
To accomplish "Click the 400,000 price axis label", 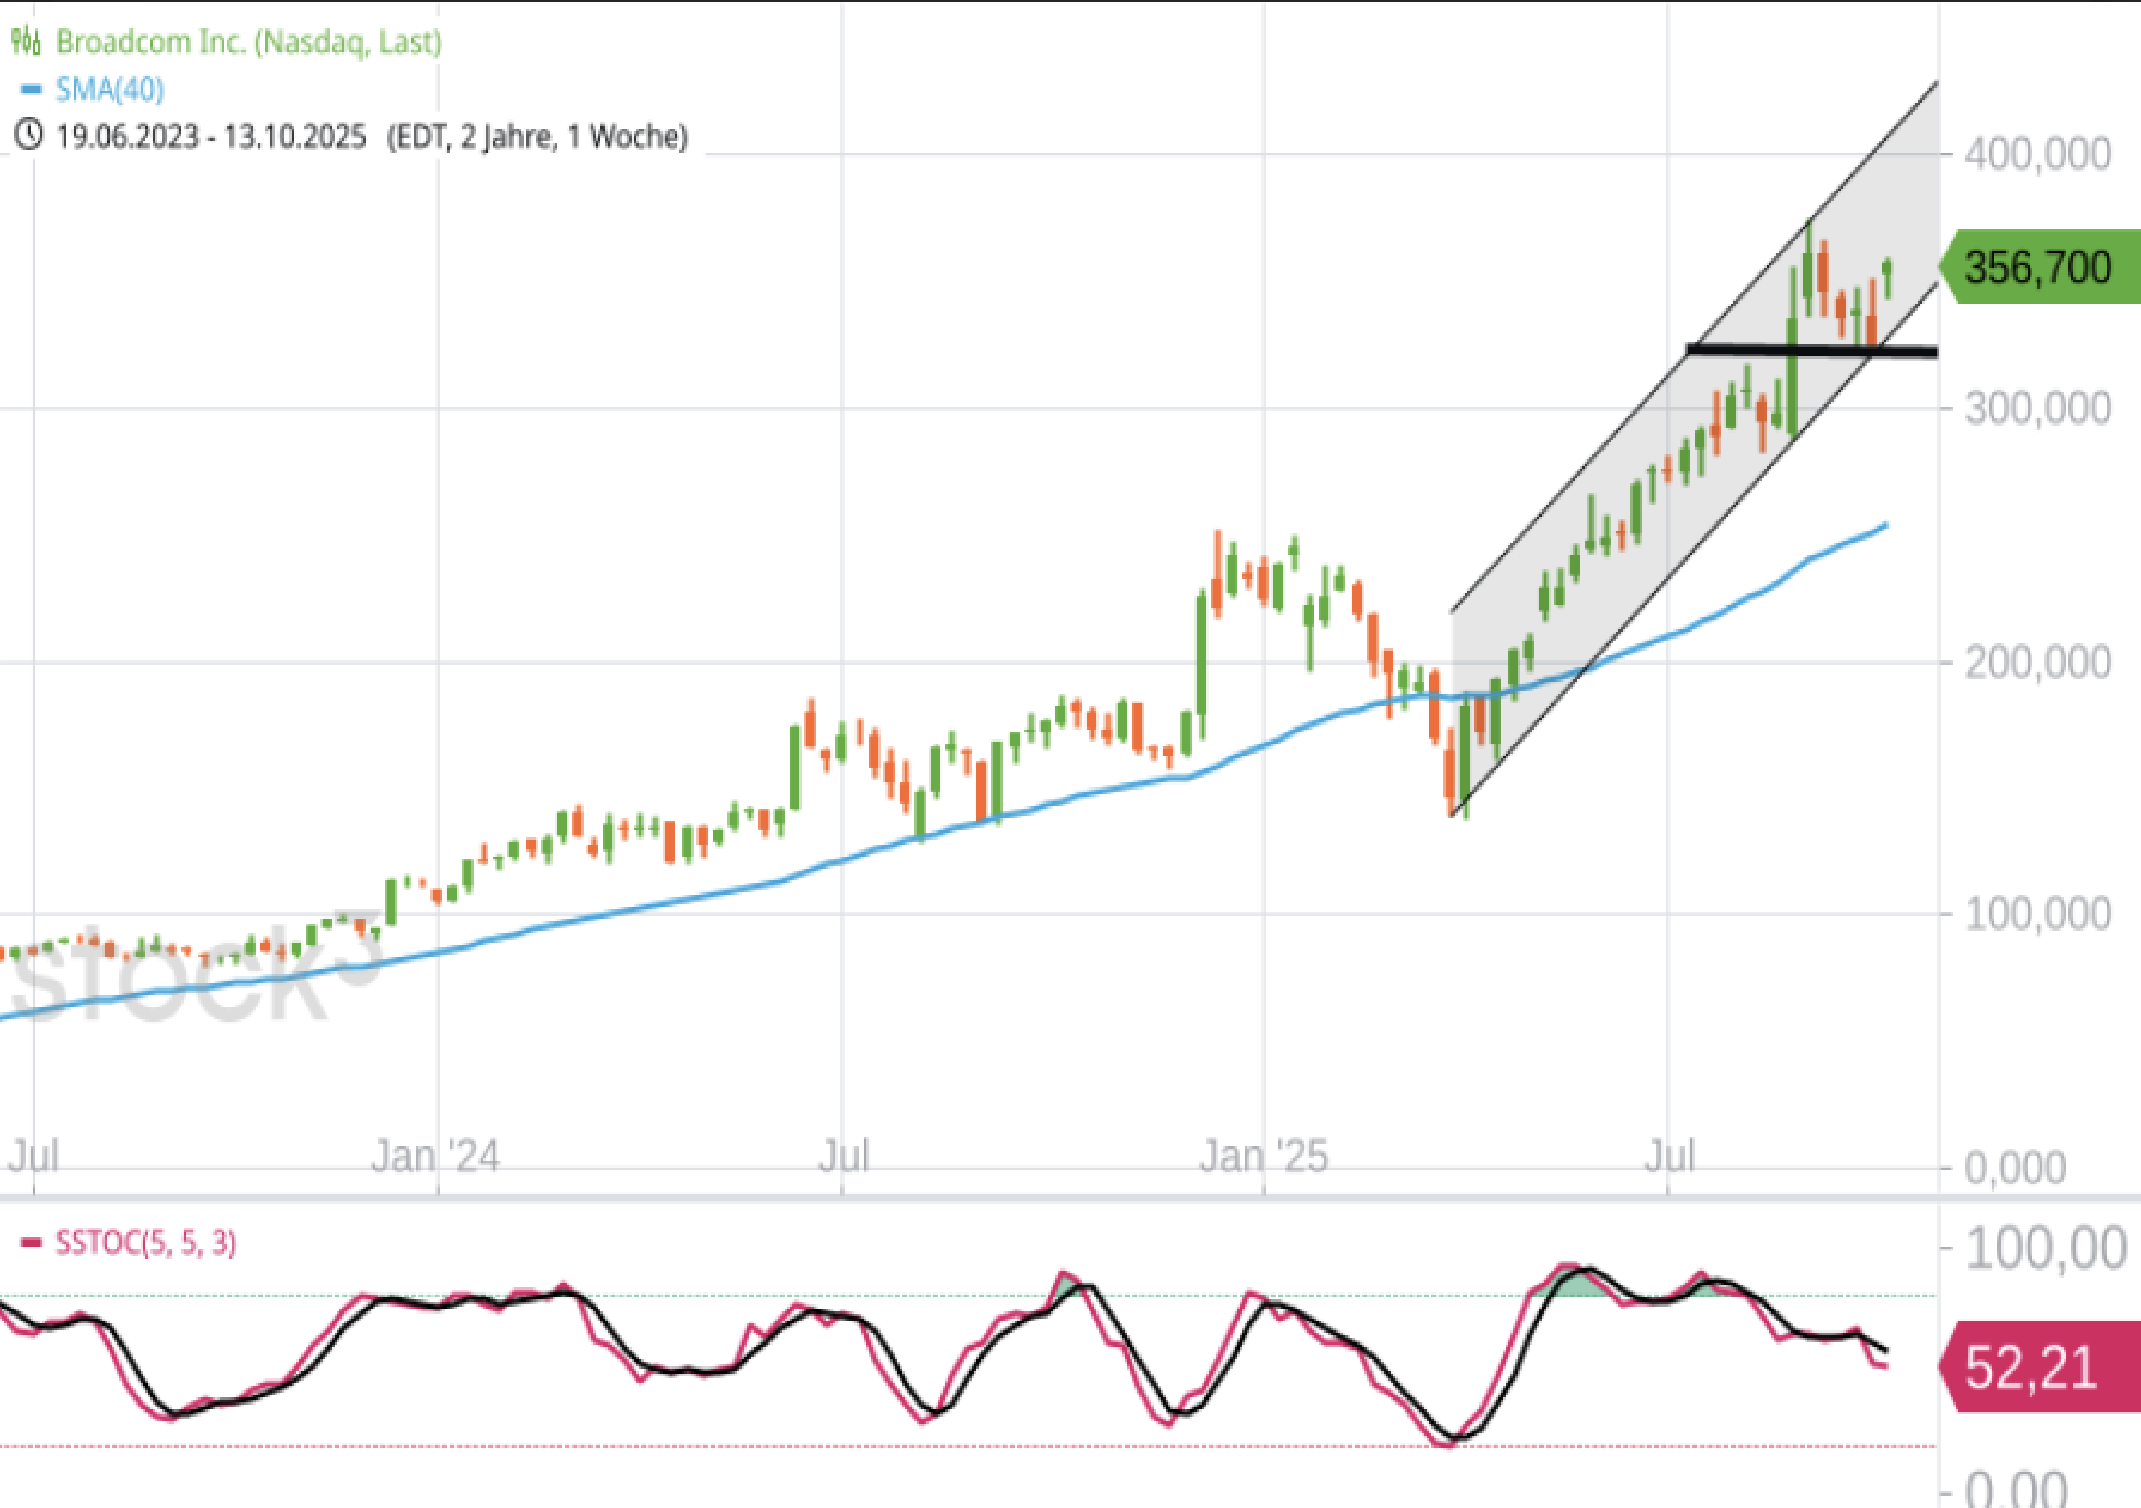I will pos(2037,154).
